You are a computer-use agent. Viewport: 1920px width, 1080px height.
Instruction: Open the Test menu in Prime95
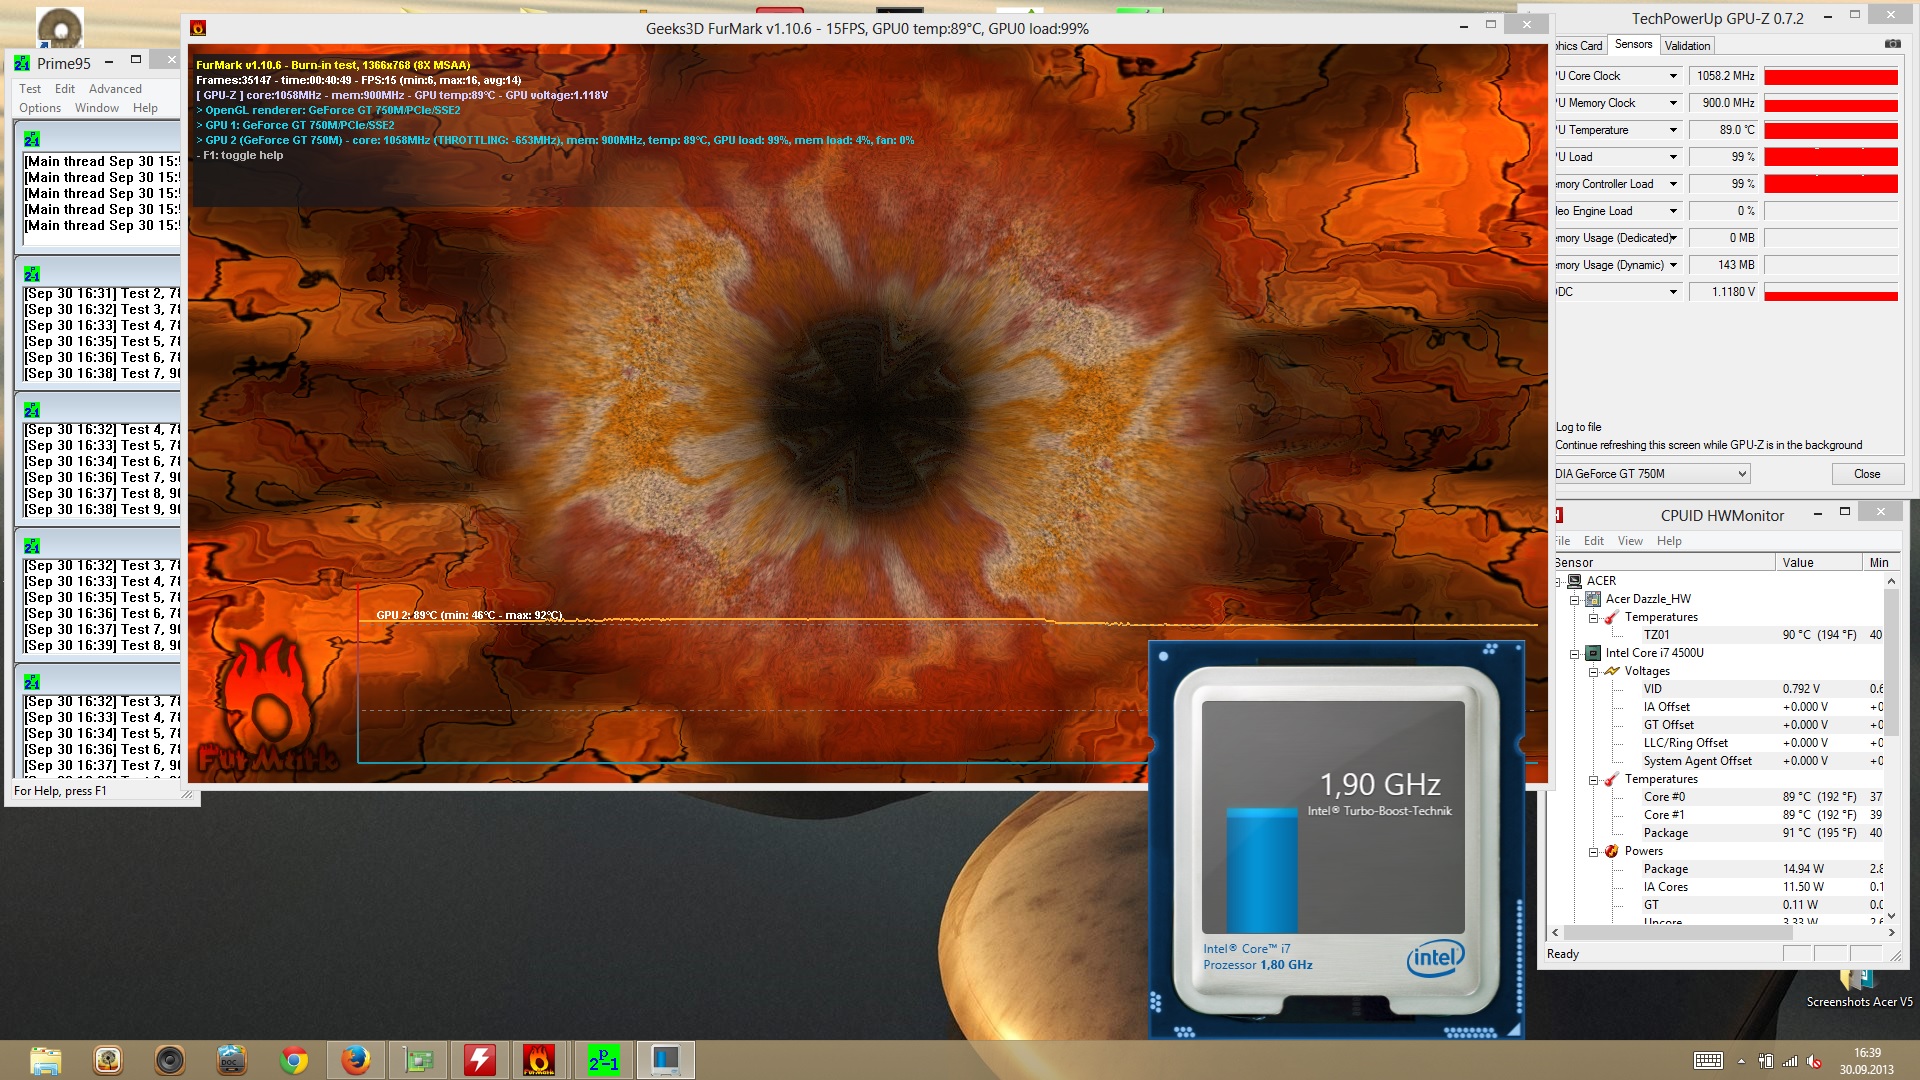pos(30,89)
